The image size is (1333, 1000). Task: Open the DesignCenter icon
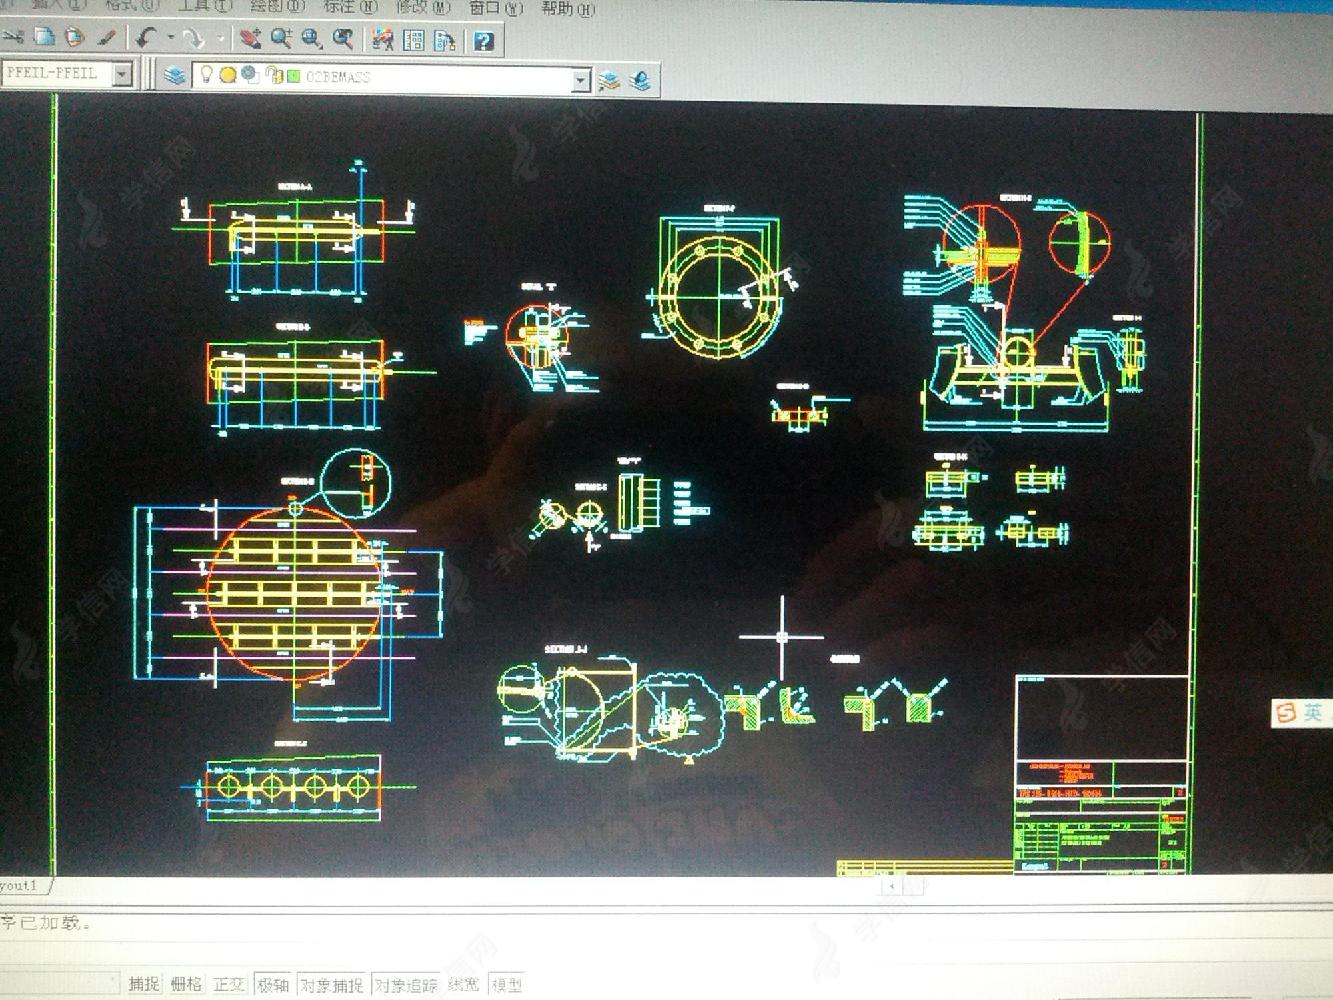413,40
